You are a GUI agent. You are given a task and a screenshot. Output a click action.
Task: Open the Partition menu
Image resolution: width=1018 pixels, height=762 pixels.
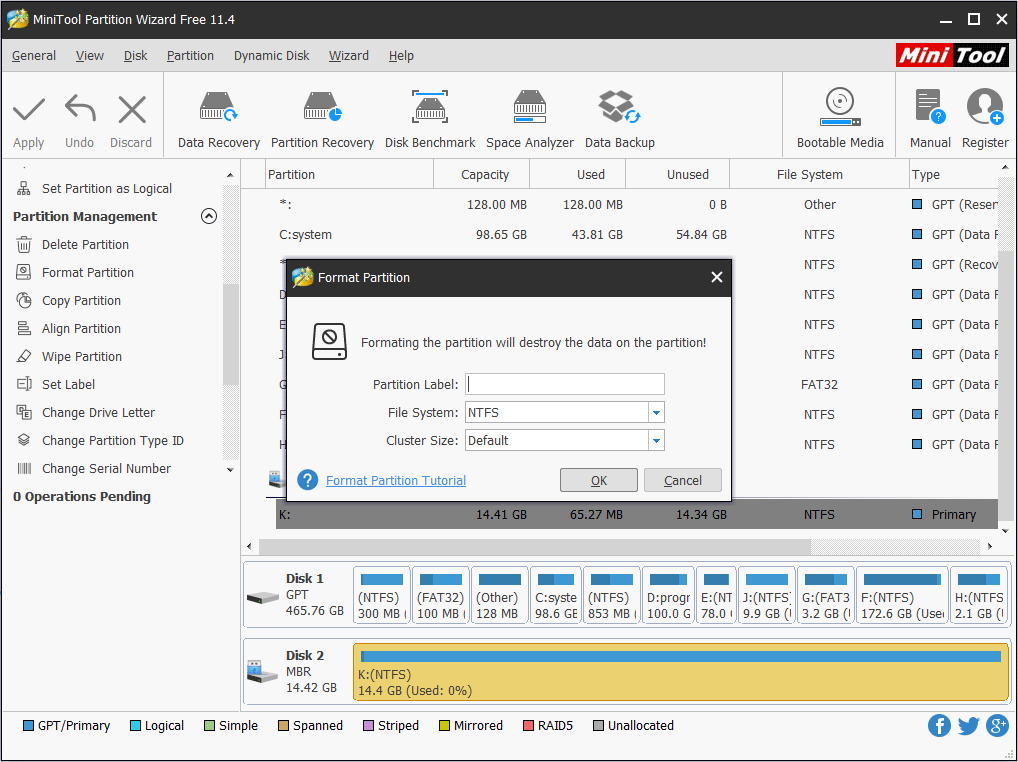[190, 56]
